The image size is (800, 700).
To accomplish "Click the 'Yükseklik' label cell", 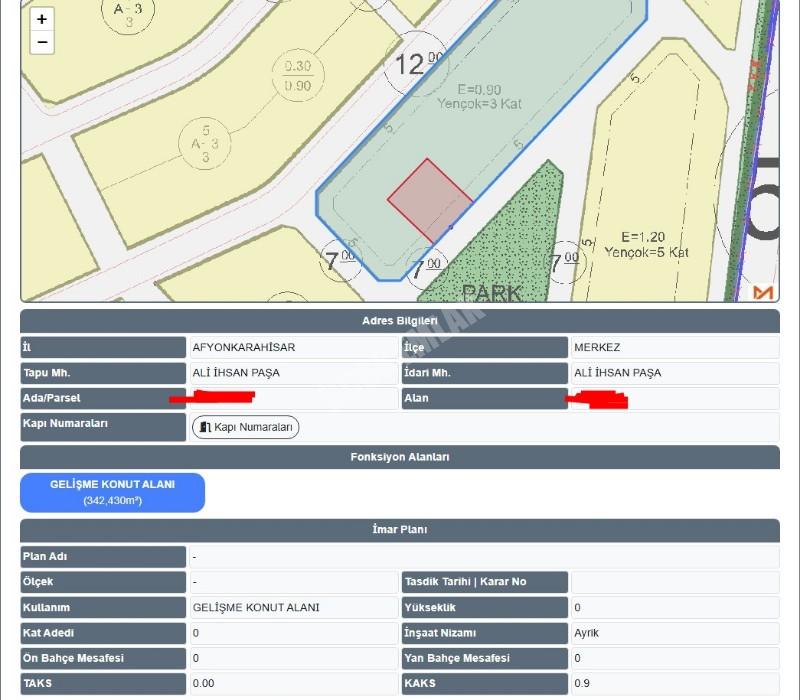I will 485,608.
